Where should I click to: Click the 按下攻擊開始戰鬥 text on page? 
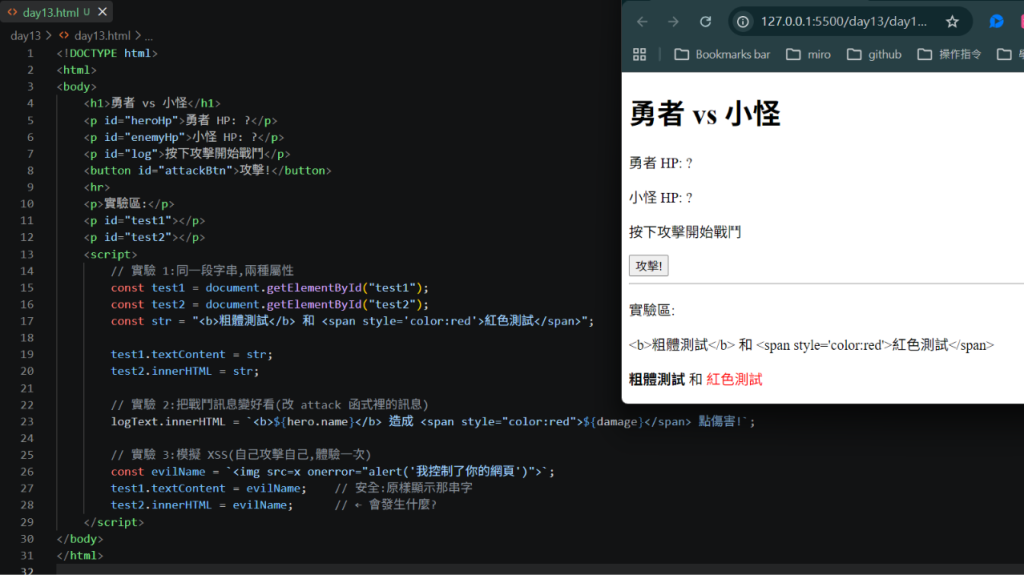(685, 232)
